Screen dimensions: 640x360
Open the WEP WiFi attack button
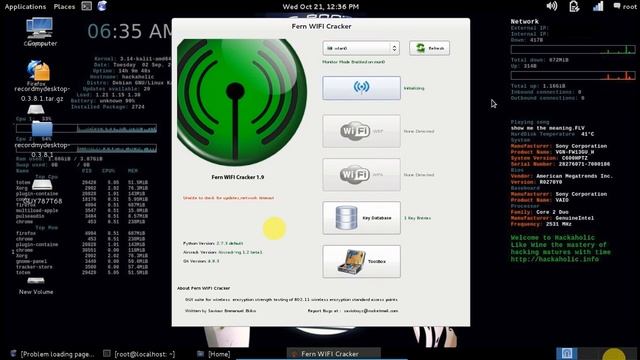pyautogui.click(x=361, y=131)
